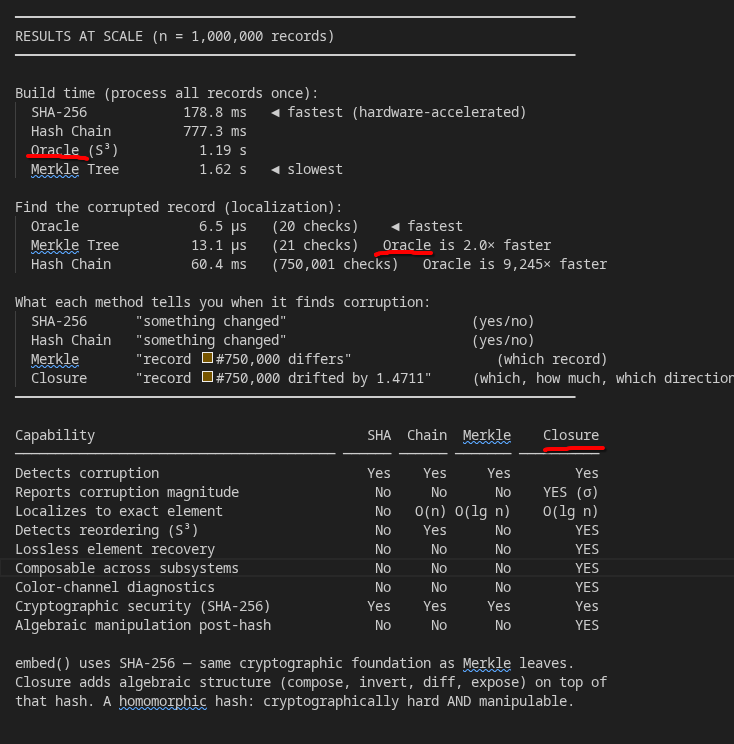The image size is (734, 744).
Task: Click the color swatch before "#750,000 drifted by 1.4711"
Action: click(x=207, y=377)
